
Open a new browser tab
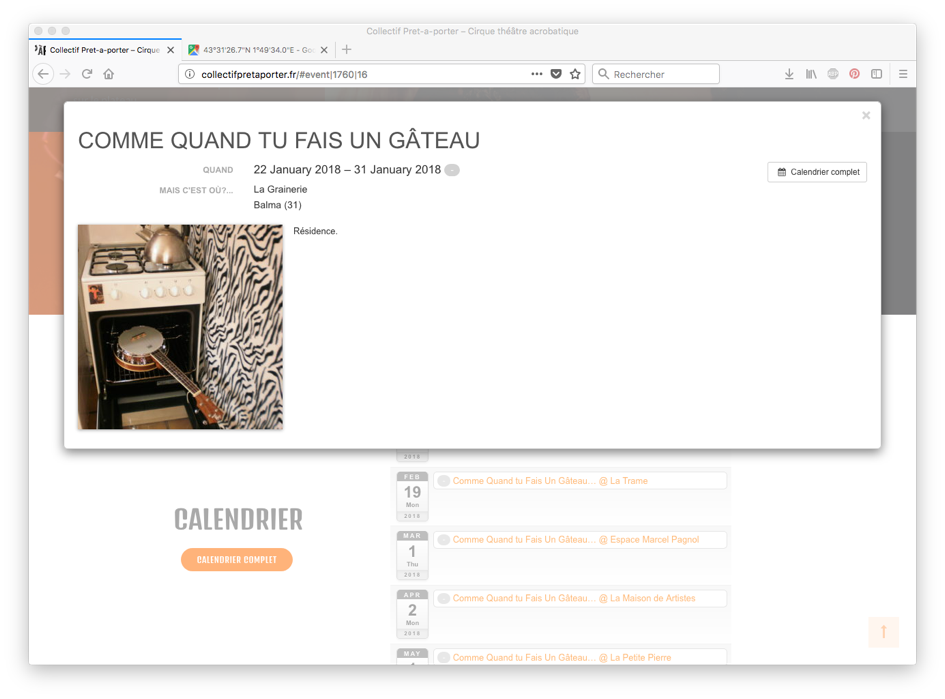point(347,49)
